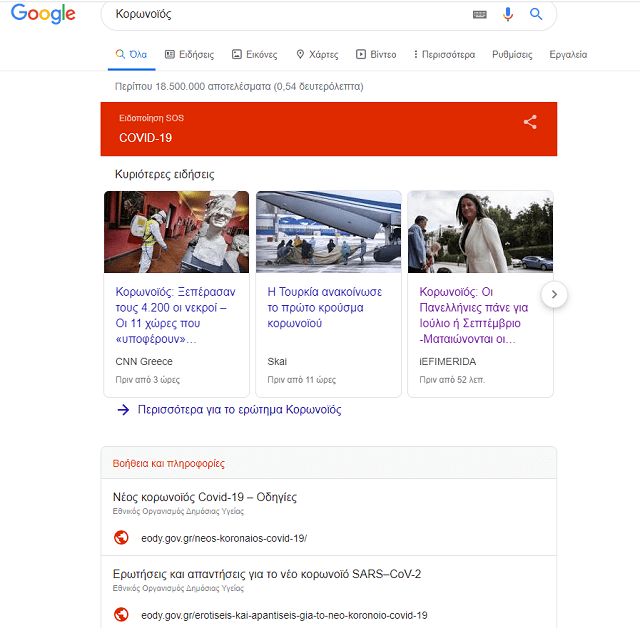Open the COVID-19 SOS alert banner

329,129
